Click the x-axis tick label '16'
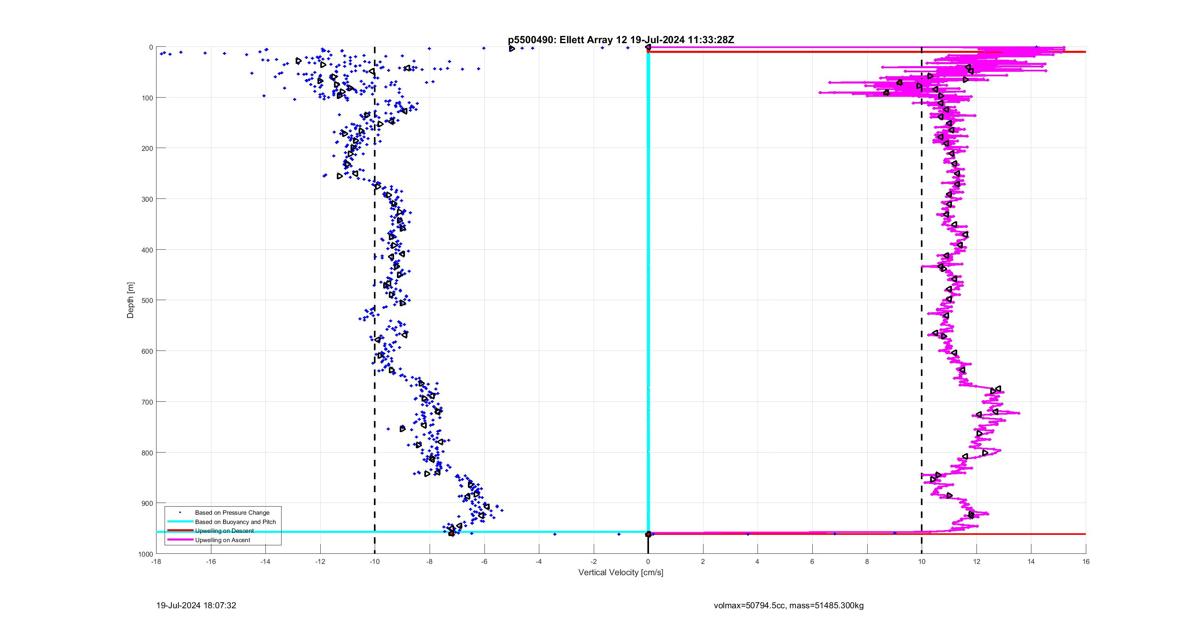1200x622 pixels. click(1086, 561)
